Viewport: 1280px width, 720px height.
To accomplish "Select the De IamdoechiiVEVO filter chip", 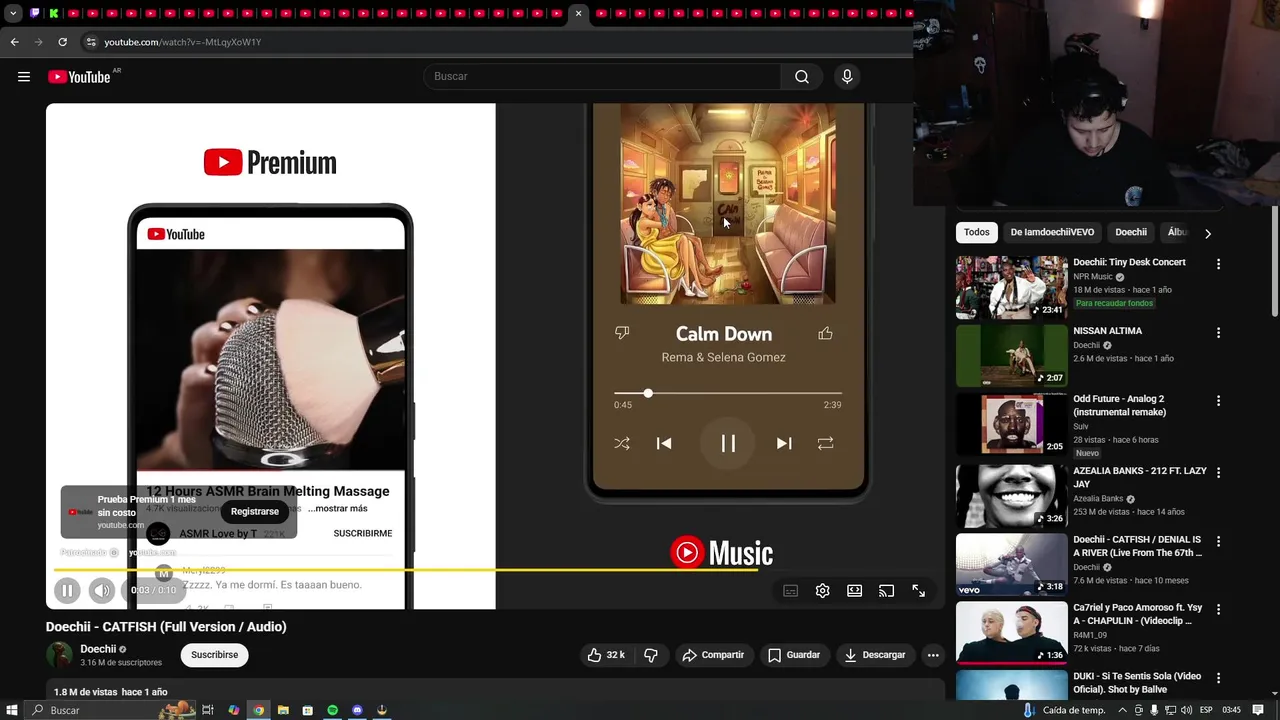I will point(1052,232).
